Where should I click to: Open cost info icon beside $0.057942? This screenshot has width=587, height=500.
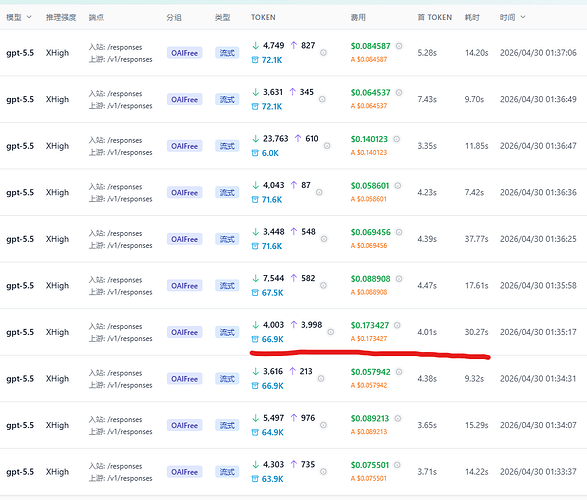pos(399,372)
